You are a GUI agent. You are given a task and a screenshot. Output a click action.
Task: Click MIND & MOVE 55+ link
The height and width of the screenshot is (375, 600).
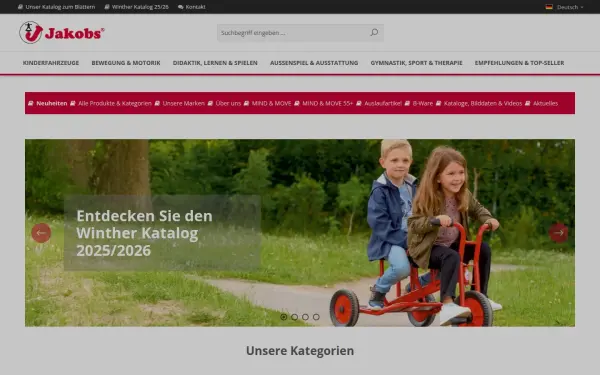pyautogui.click(x=328, y=103)
